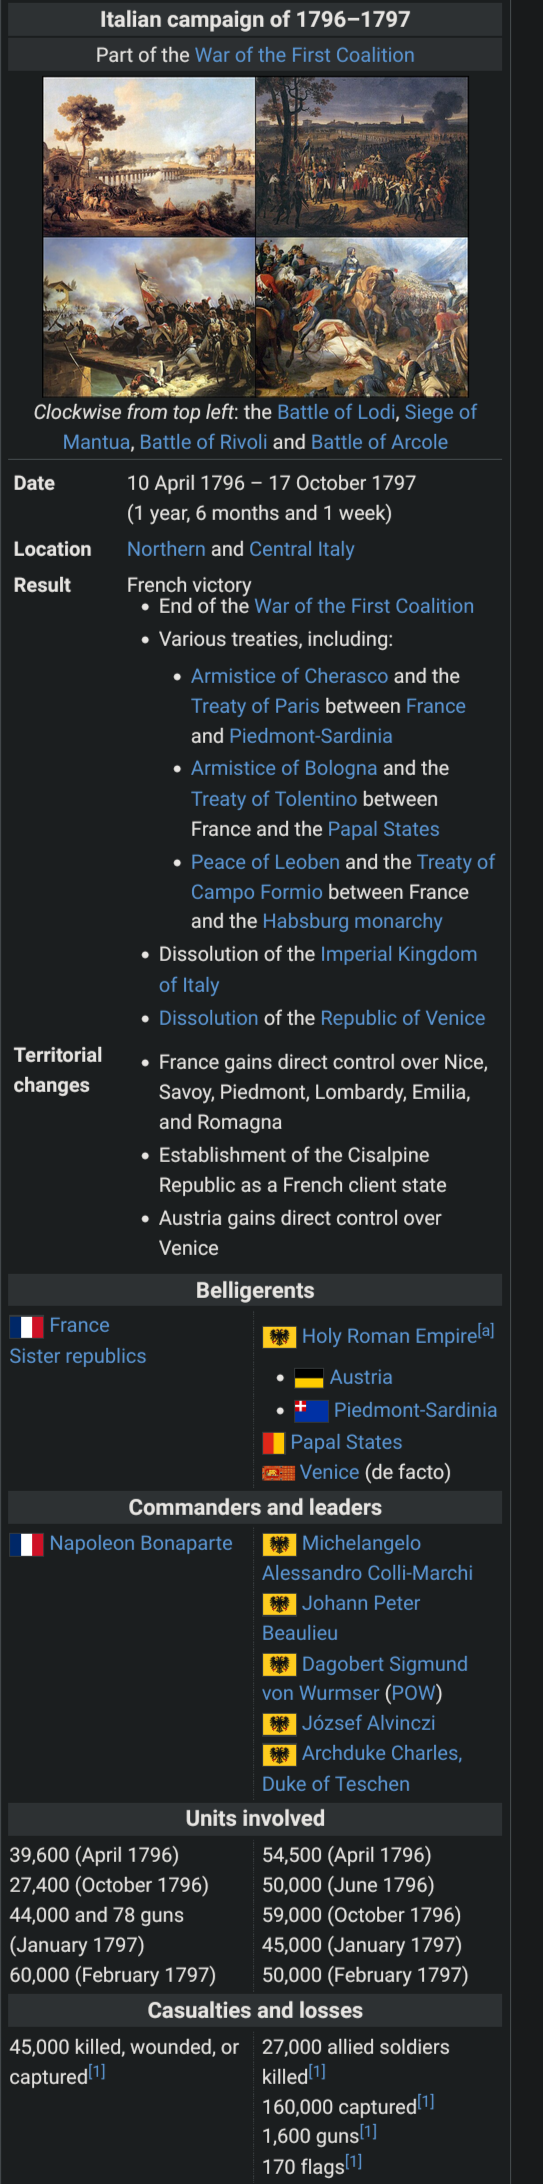The image size is (543, 2184).
Task: Click the Venice flag icon
Action: coord(278,1473)
